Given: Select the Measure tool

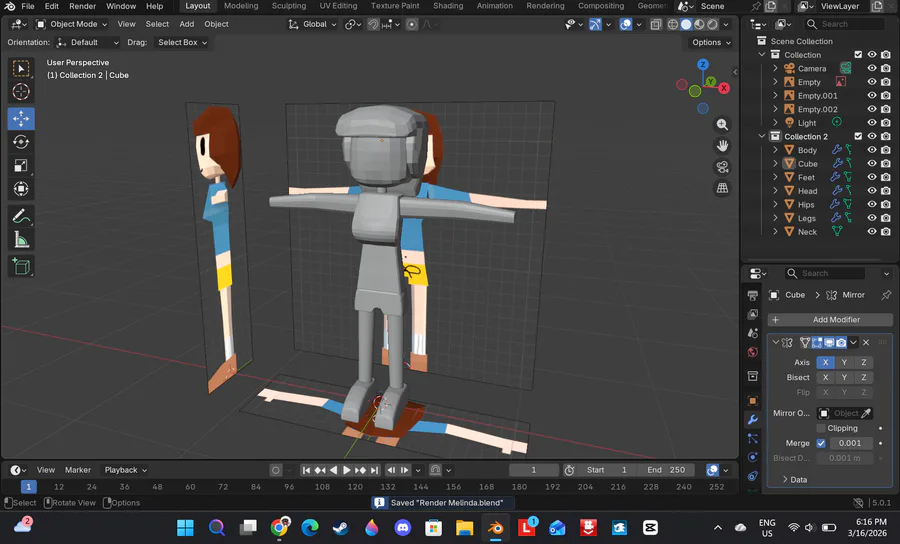Looking at the screenshot, I should 21,240.
